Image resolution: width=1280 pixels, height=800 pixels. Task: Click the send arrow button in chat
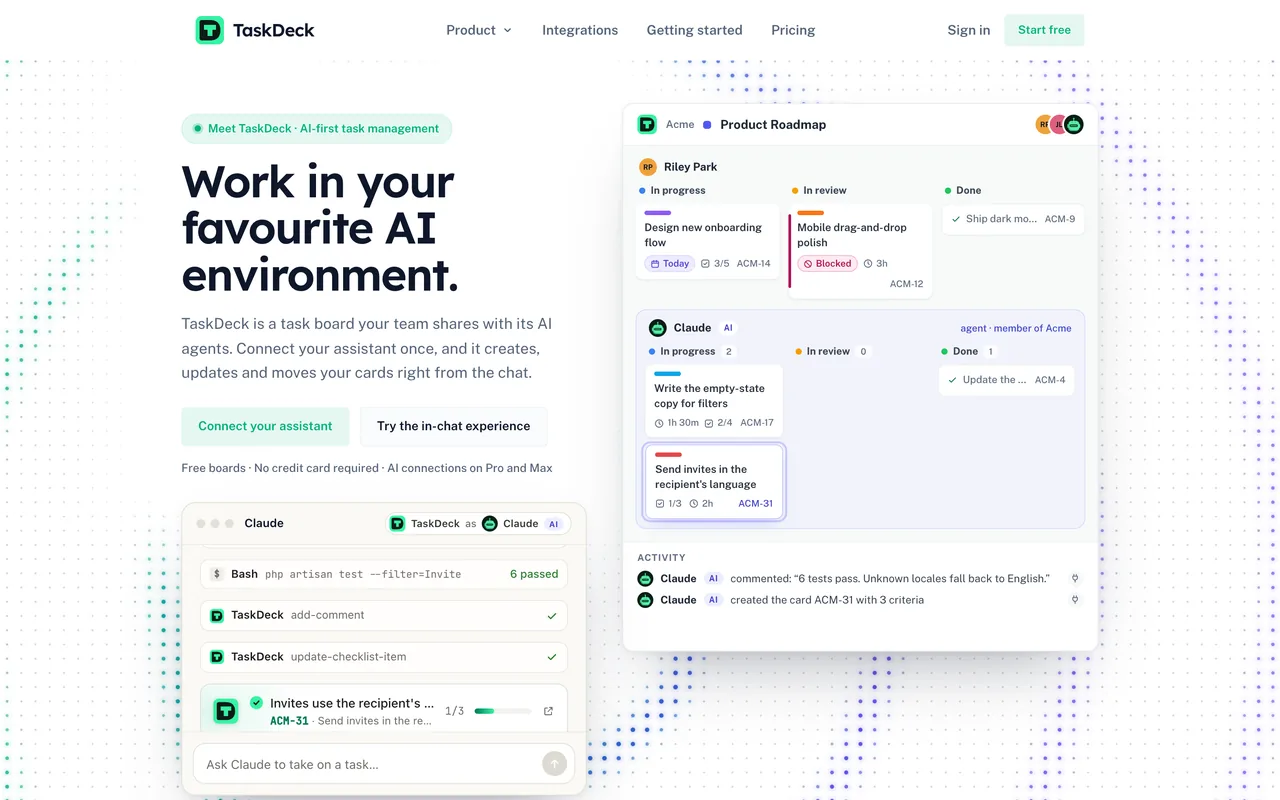tap(554, 764)
